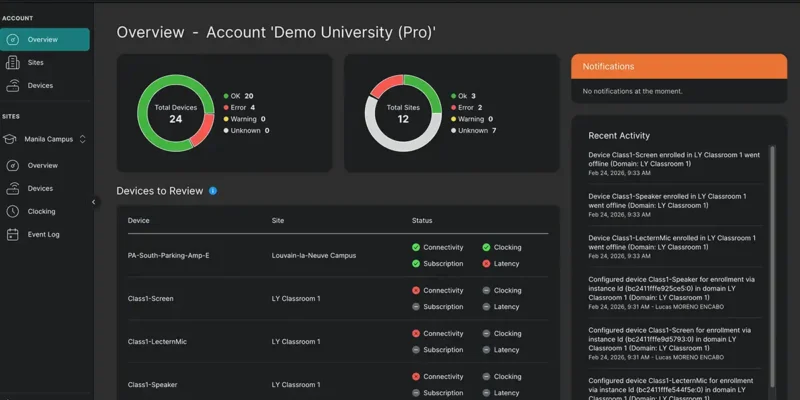Click the red Error segment of devices chart
800x400 pixels.
pos(204,130)
